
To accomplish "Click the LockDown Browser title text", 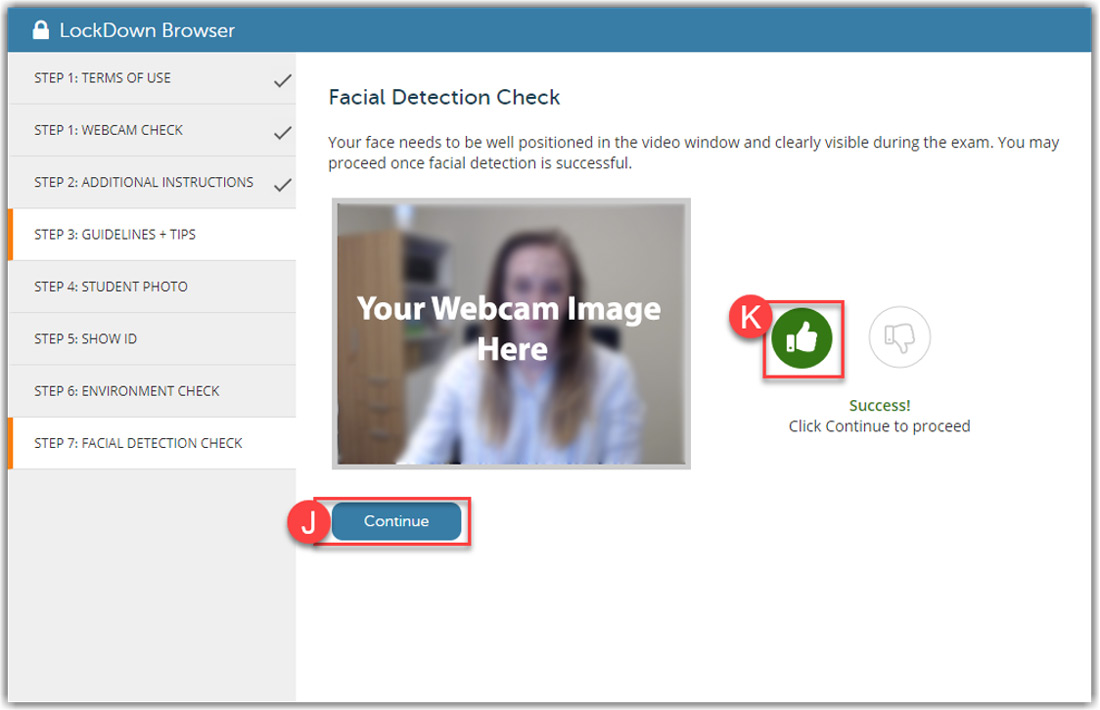I will click(x=147, y=30).
